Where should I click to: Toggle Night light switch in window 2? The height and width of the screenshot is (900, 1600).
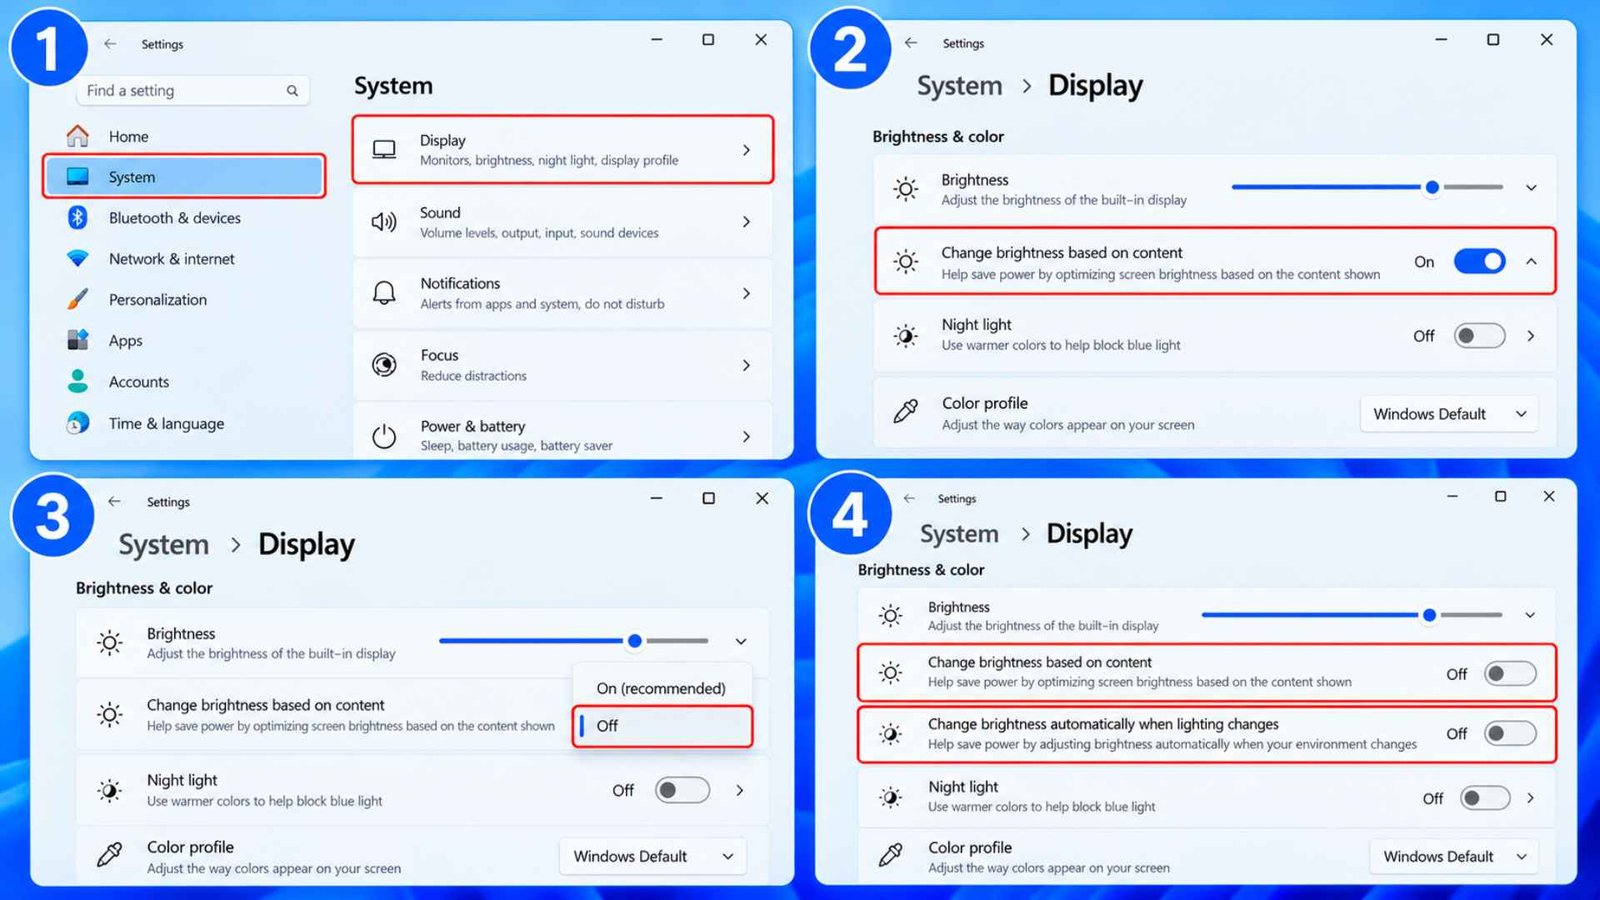point(1480,336)
